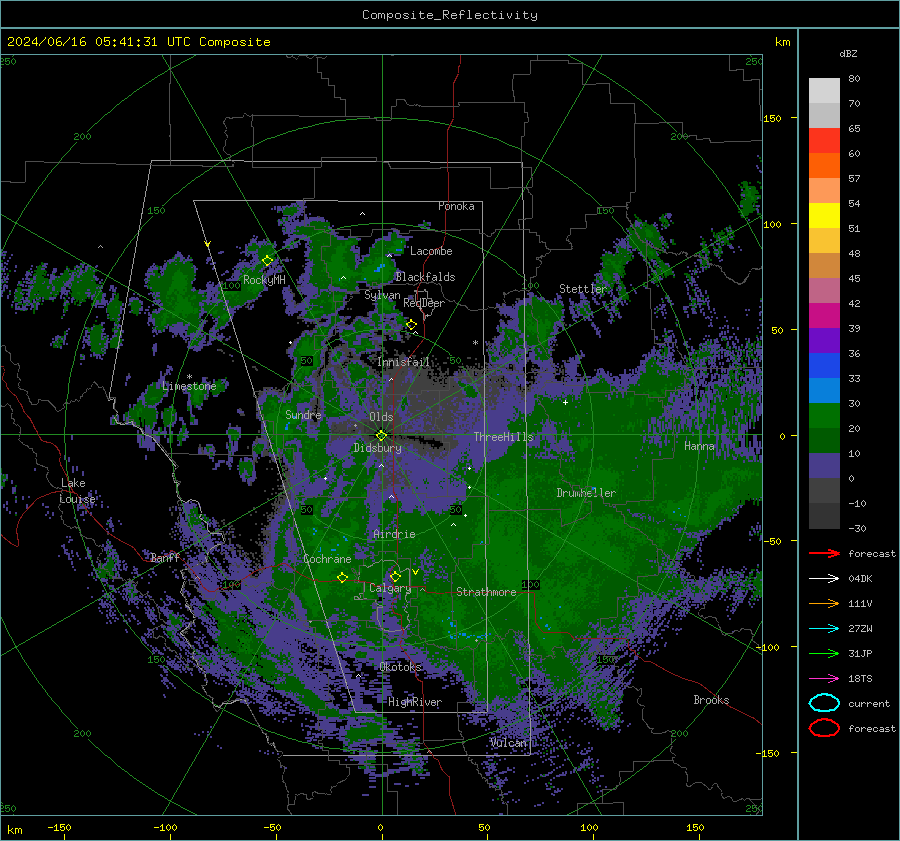The image size is (900, 841).
Task: Select the yellow 54 dBZ color swatch
Action: pos(824,216)
